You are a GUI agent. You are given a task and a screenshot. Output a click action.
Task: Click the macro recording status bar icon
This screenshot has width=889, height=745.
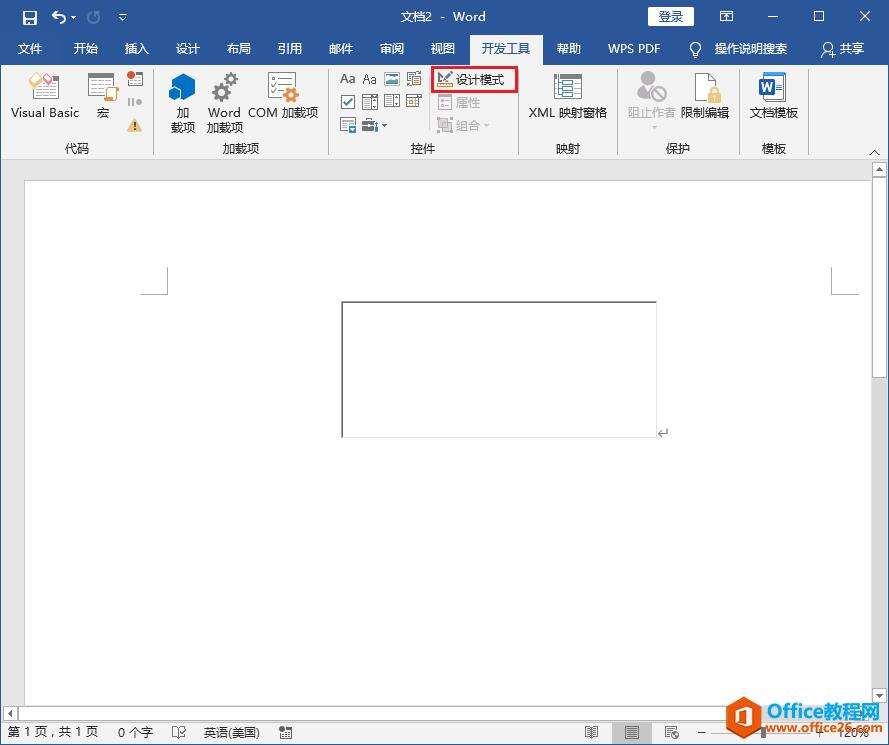tap(285, 732)
